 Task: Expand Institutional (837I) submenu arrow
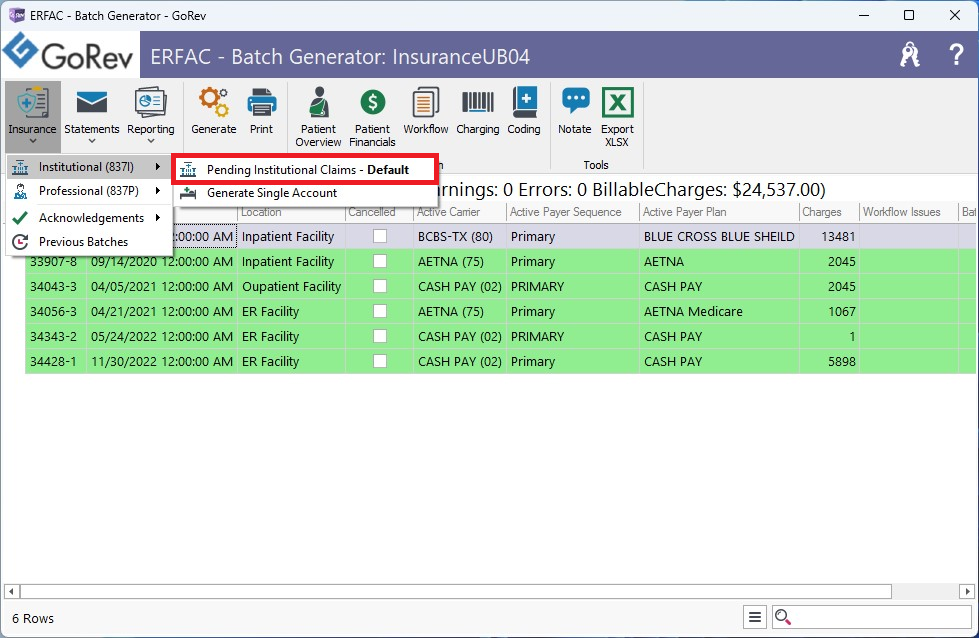click(x=158, y=167)
